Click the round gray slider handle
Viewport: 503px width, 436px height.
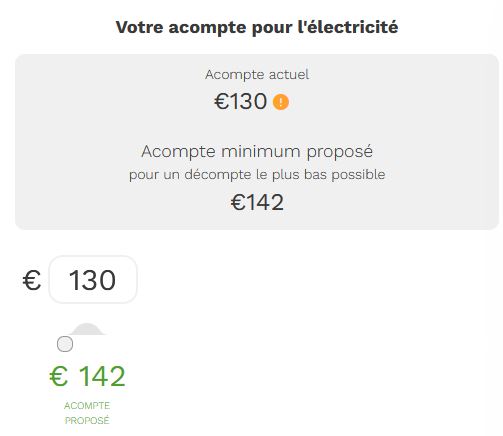point(65,344)
